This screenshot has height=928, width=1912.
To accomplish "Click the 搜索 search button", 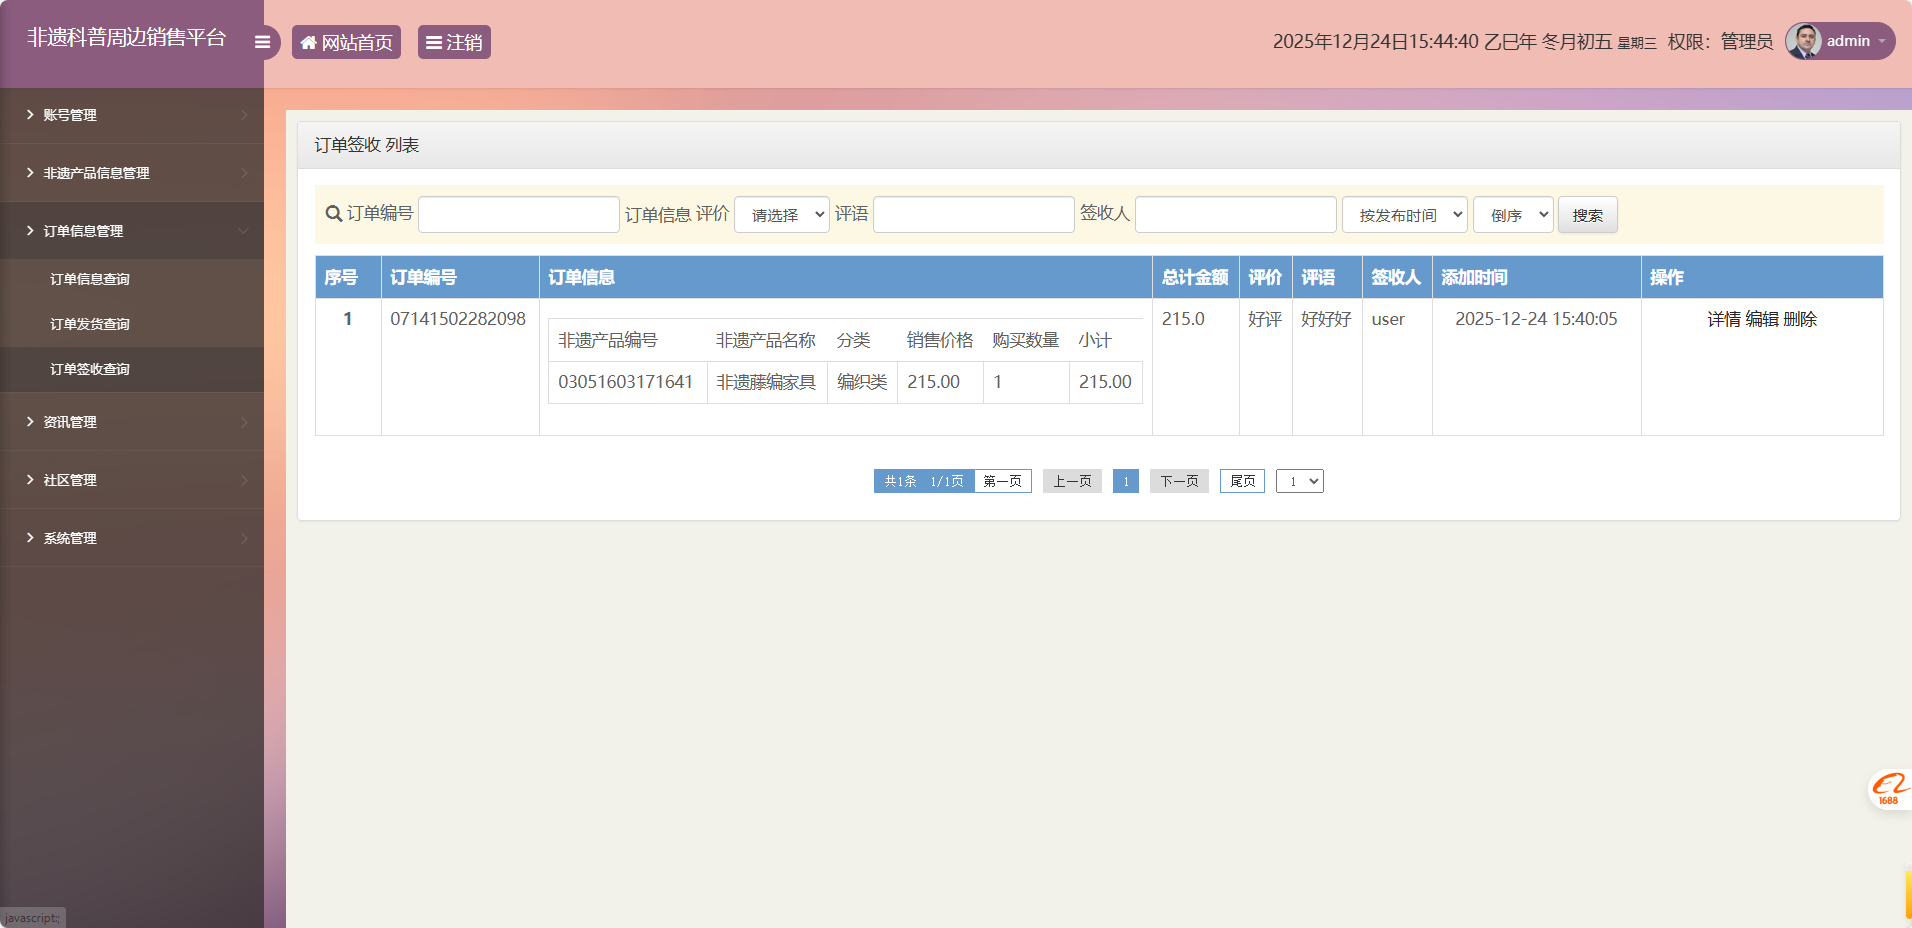I will [1588, 214].
